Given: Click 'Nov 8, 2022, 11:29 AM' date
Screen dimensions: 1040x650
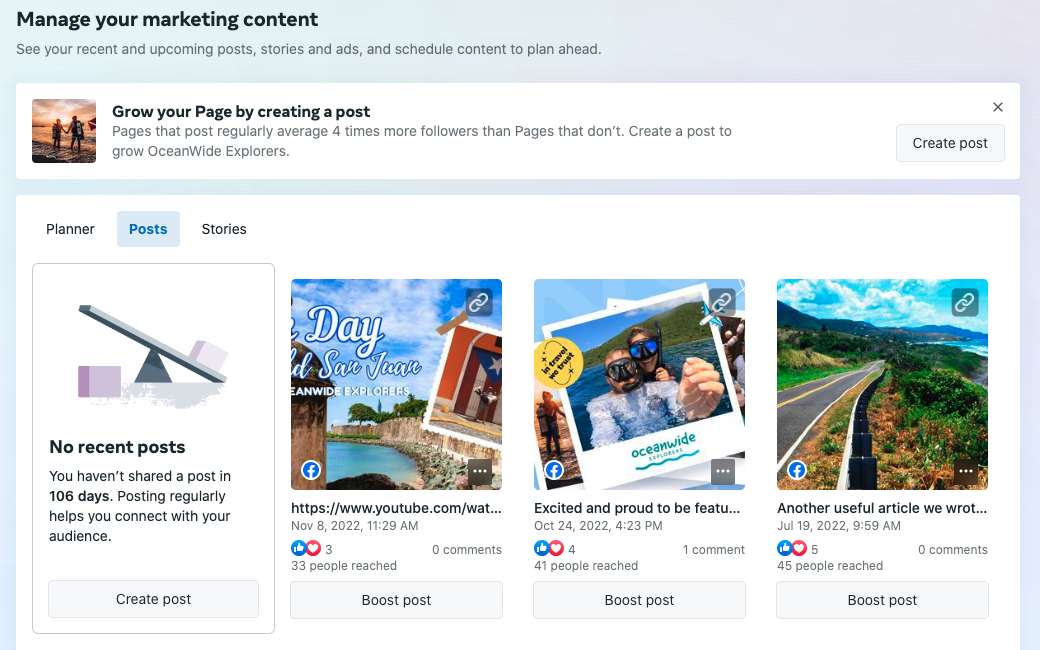Looking at the screenshot, I should tap(354, 526).
